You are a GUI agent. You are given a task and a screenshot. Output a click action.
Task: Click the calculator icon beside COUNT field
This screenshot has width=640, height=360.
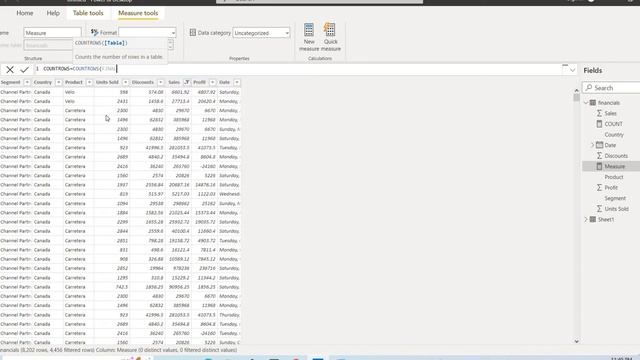[x=599, y=124]
